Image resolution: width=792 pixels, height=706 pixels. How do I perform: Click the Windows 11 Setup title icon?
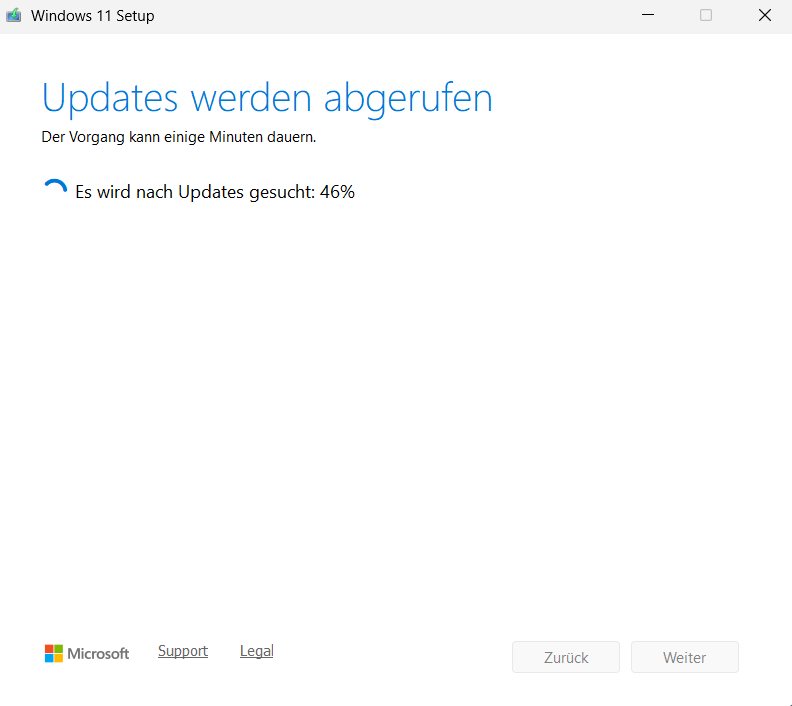(x=14, y=16)
